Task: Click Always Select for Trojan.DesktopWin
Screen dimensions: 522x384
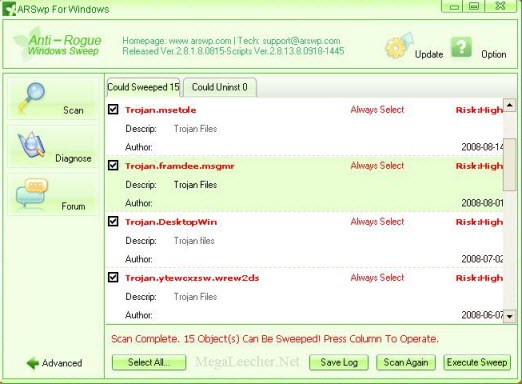Action: pos(377,222)
